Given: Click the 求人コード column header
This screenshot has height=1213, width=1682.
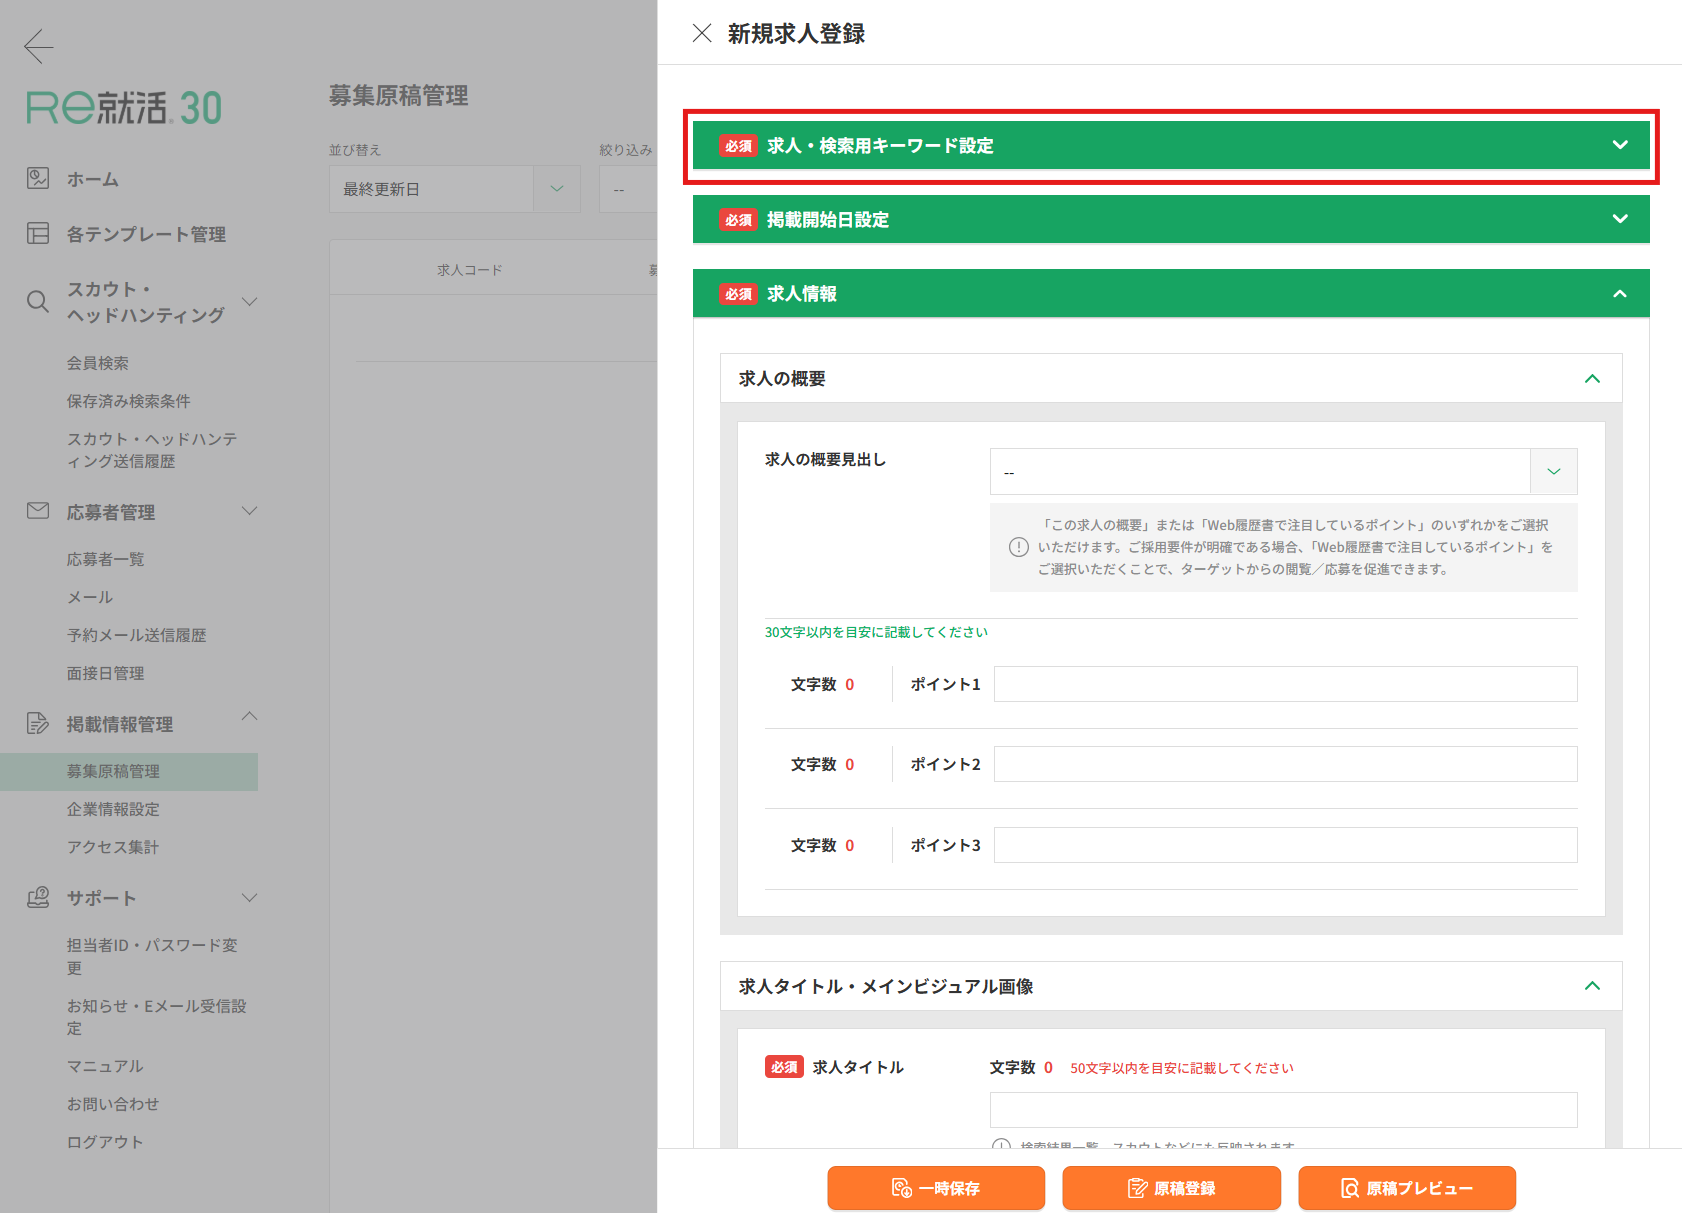Looking at the screenshot, I should tap(470, 270).
